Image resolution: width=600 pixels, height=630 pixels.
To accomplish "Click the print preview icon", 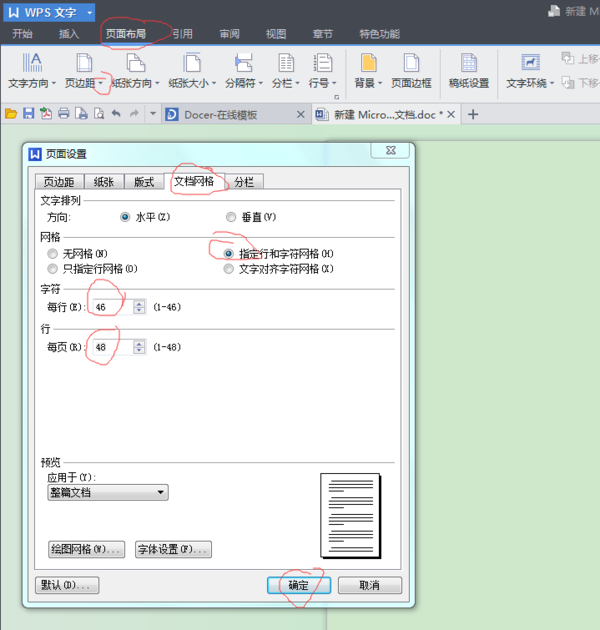I will coord(99,114).
